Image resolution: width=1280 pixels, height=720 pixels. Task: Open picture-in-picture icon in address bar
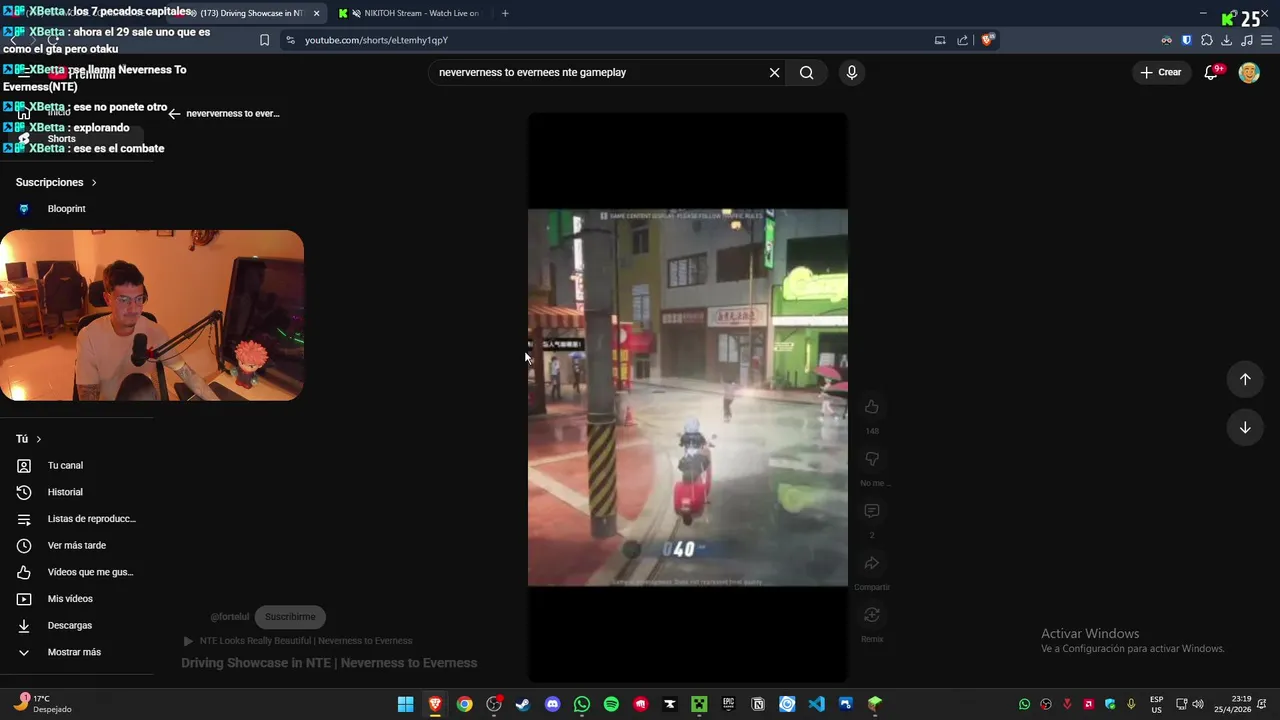coord(940,40)
